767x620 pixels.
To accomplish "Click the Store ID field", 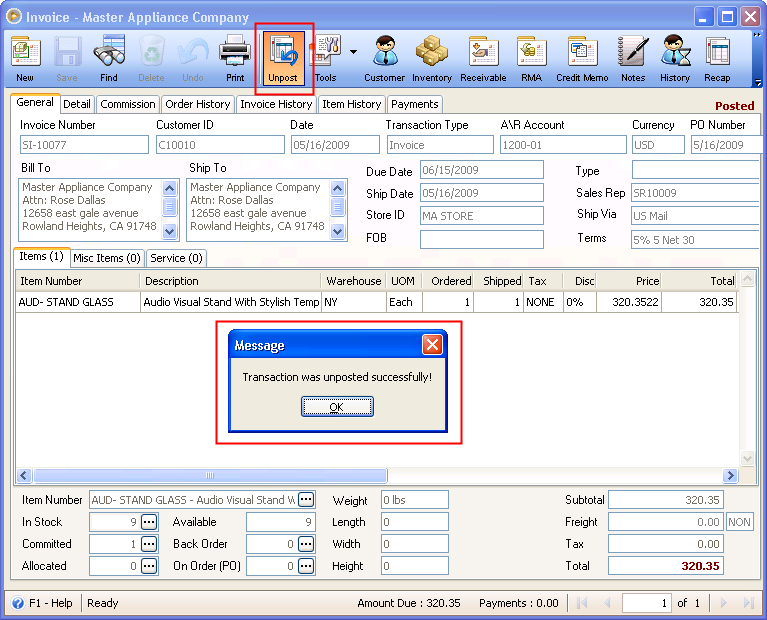I will (482, 216).
